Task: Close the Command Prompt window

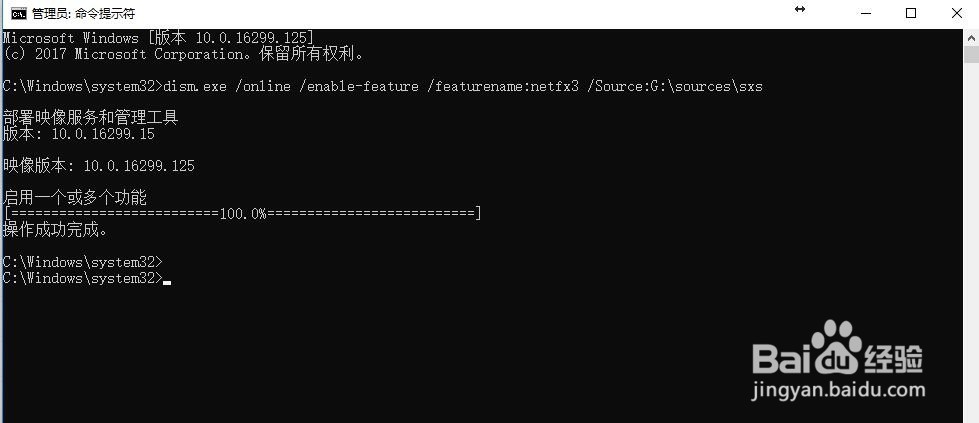Action: tap(956, 13)
